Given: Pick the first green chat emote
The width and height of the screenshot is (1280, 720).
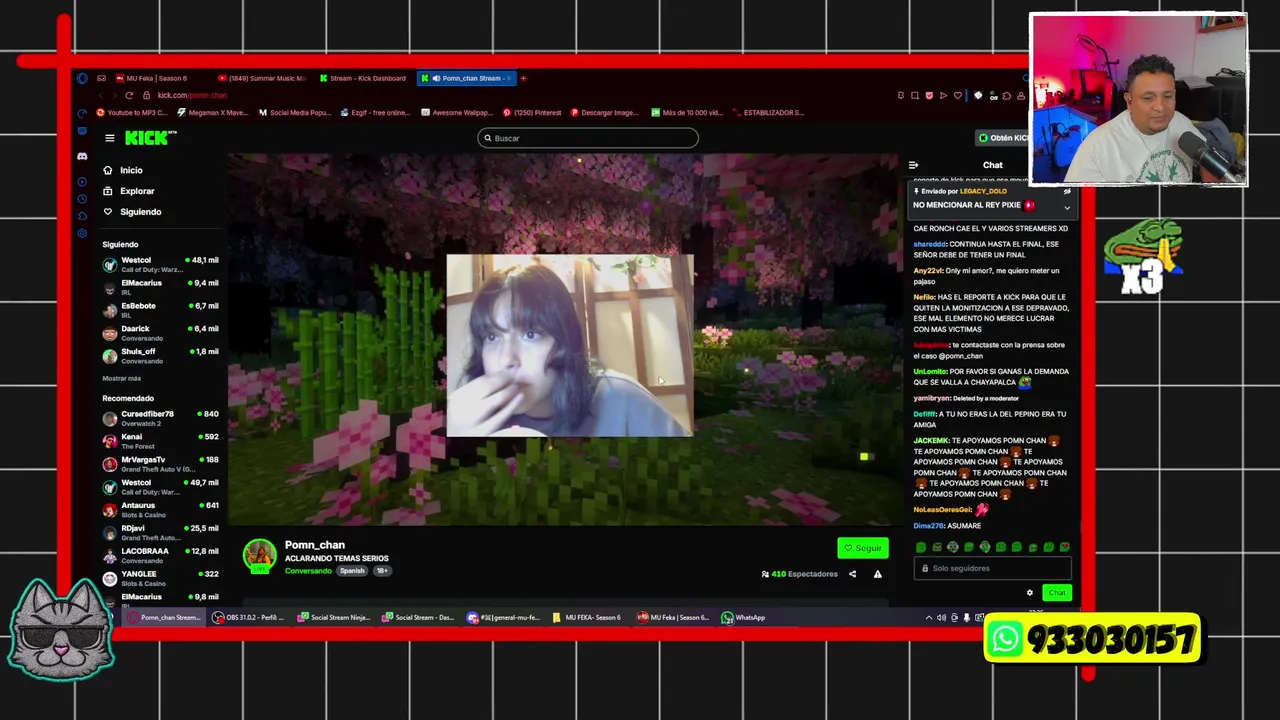Looking at the screenshot, I should click(921, 547).
